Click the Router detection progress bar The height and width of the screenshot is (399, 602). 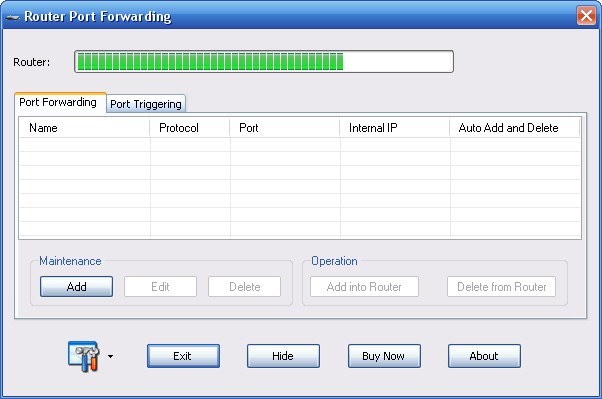[x=264, y=61]
